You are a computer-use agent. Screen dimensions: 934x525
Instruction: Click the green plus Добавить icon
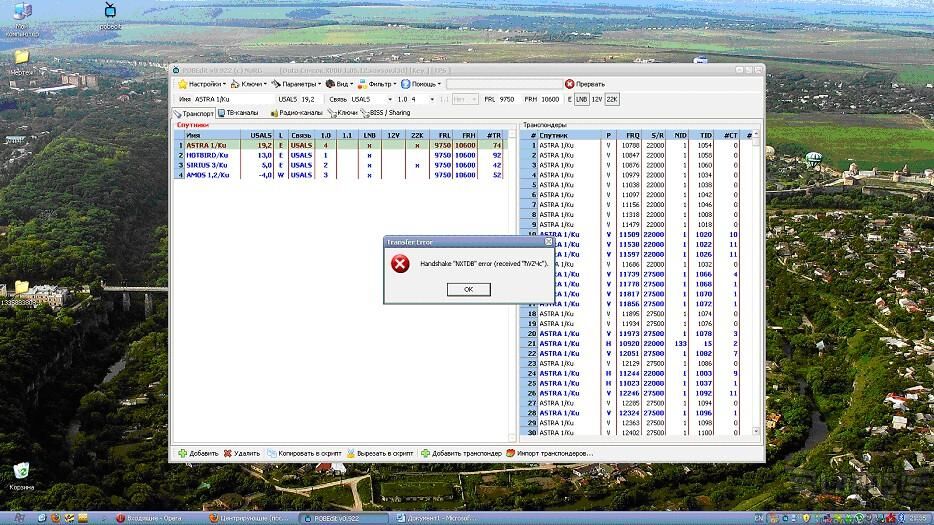(182, 453)
